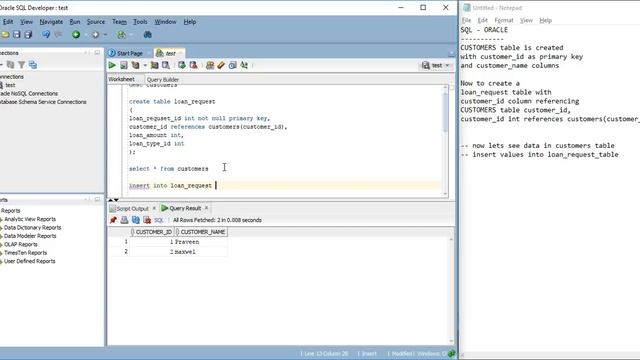Screen dimensions: 640x360
Task: Click the worksheet editor vertical scrollbar
Action: click(x=445, y=140)
